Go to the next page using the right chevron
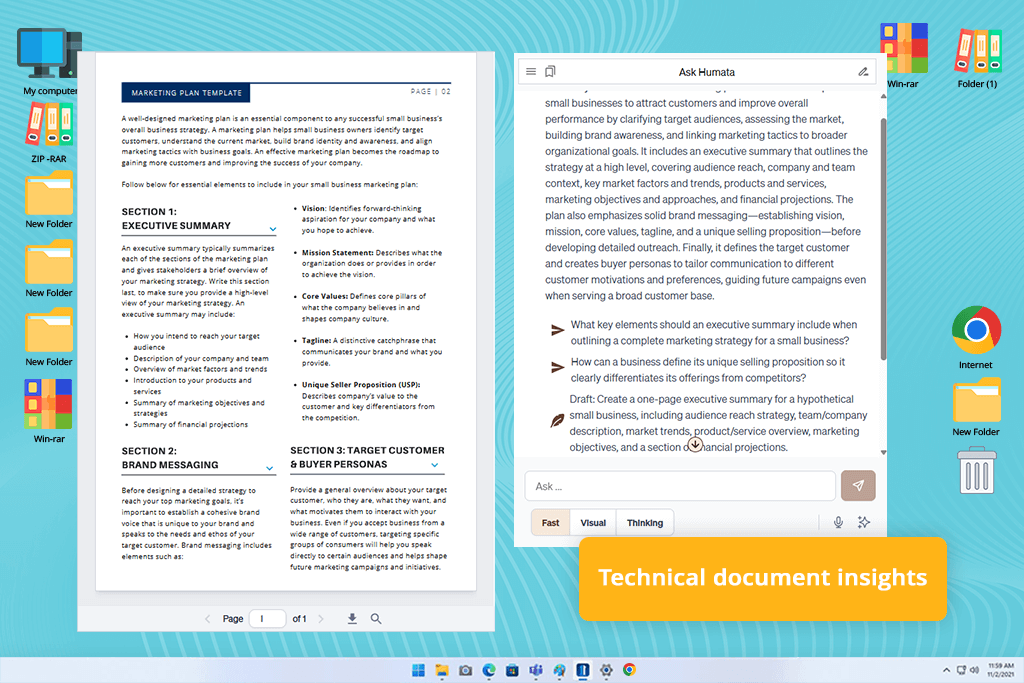Screen dimensions: 1024x683 [321, 619]
